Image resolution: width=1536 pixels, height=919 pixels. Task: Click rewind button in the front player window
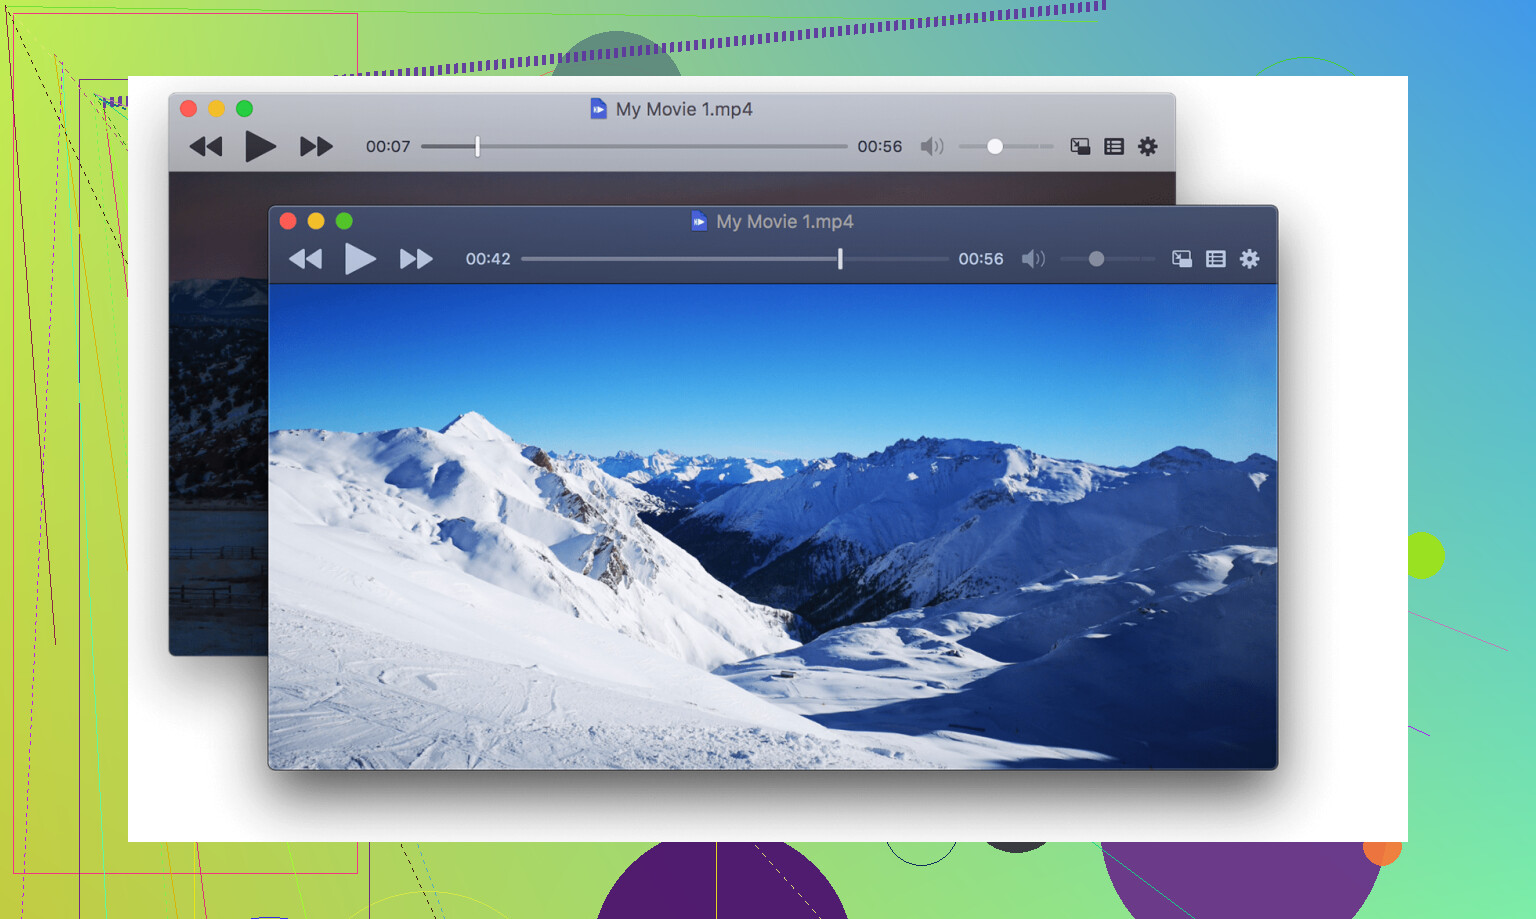point(305,259)
